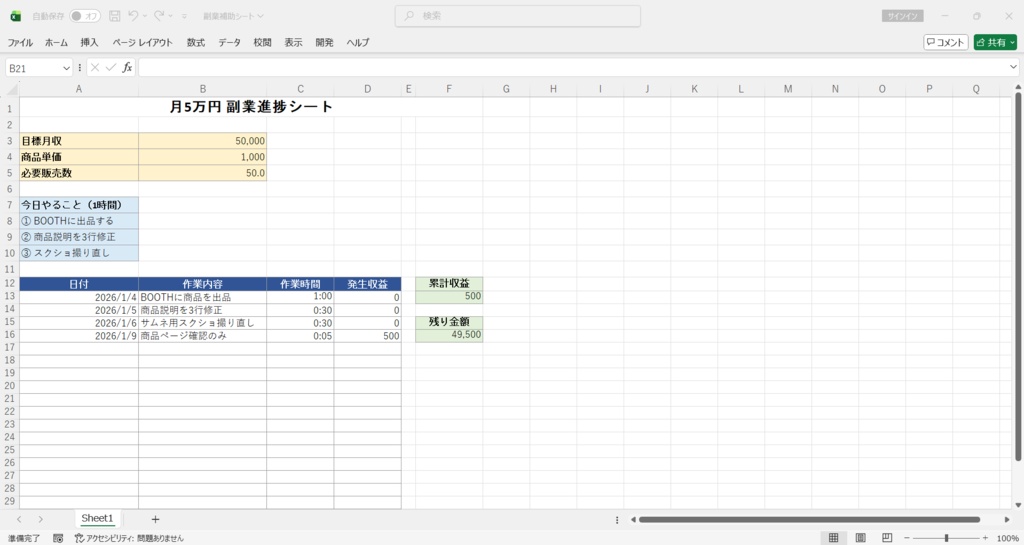Viewport: 1024px width, 545px height.
Task: Click the コメント comments button
Action: [x=946, y=42]
